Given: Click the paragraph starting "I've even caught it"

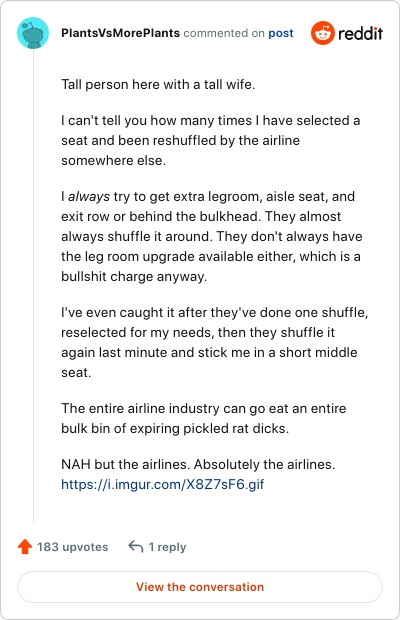Looking at the screenshot, I should coord(215,342).
